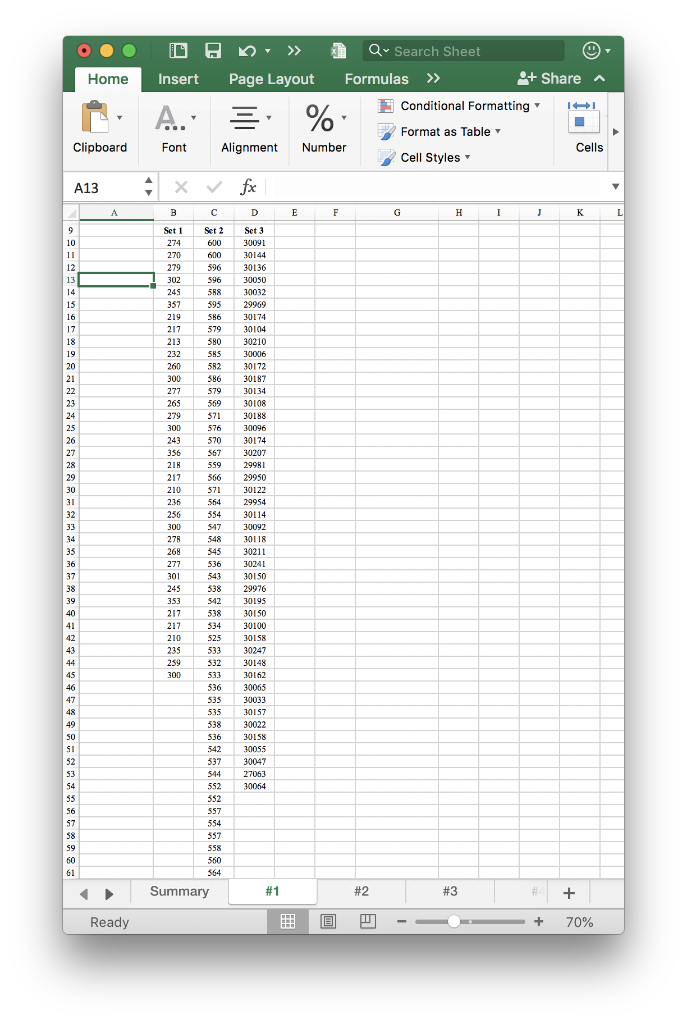This screenshot has height=1024, width=687.
Task: Click the Clipboard paste icon
Action: point(95,118)
